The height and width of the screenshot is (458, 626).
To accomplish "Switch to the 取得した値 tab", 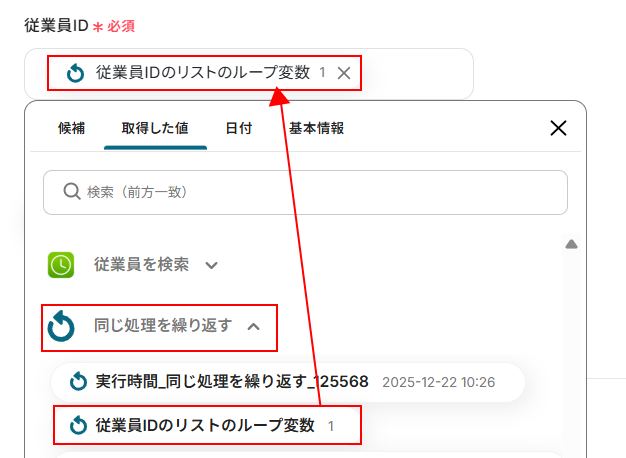I will tap(155, 128).
